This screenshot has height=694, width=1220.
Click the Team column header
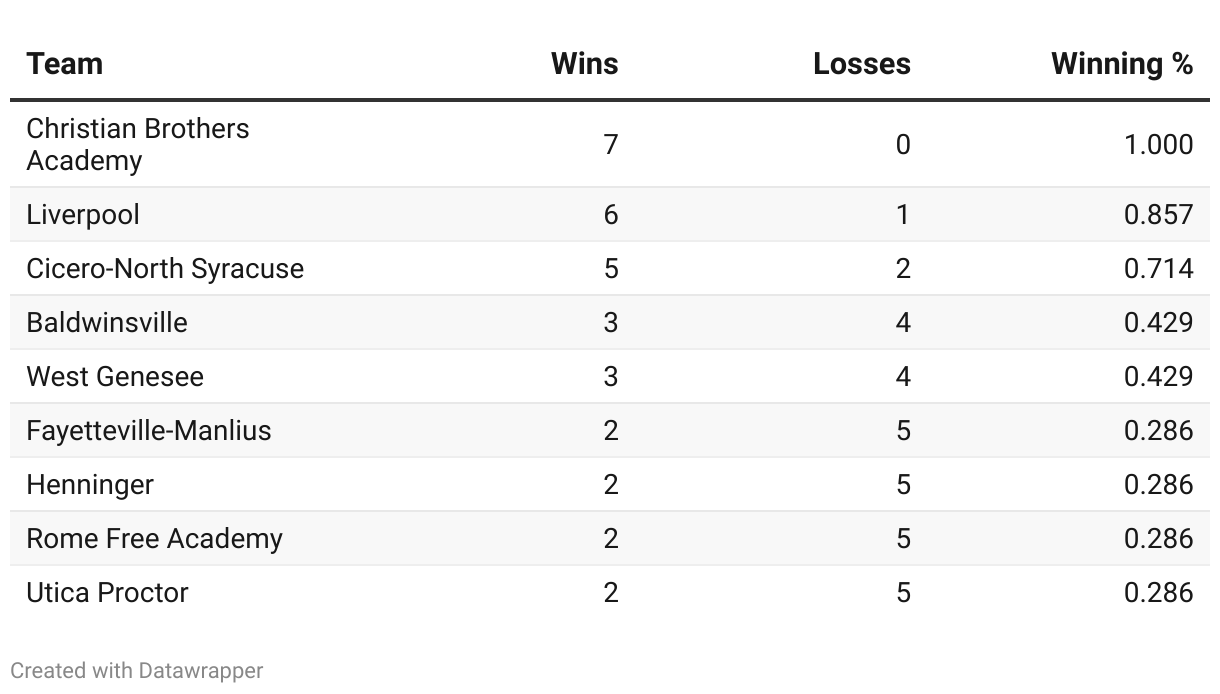point(65,64)
